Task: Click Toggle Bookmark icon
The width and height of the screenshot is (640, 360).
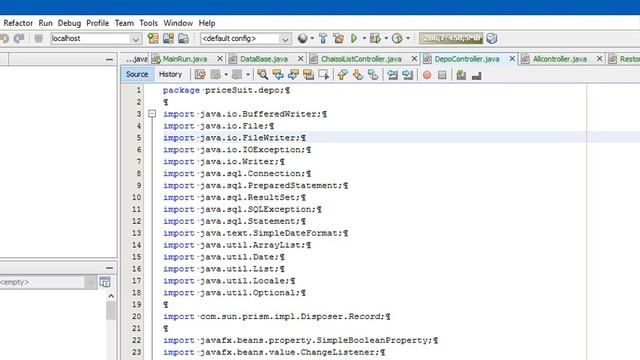Action: click(373, 74)
